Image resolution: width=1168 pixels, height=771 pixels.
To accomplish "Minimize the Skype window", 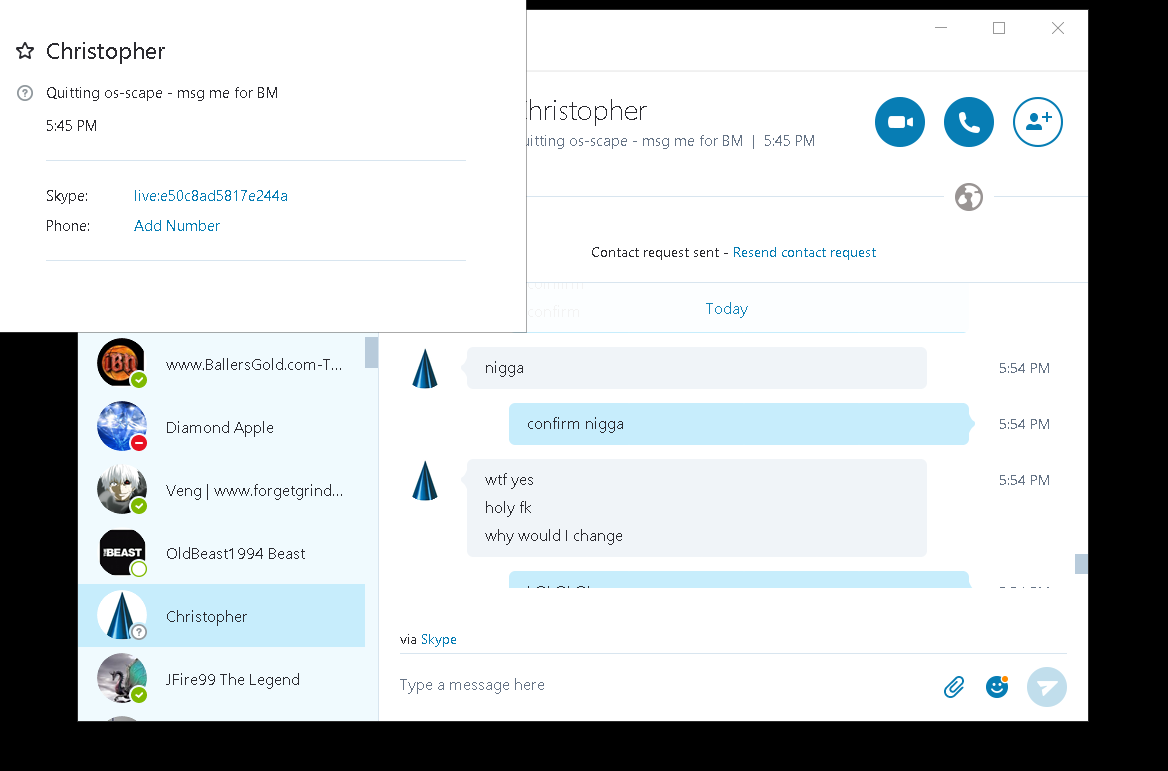I will click(941, 28).
